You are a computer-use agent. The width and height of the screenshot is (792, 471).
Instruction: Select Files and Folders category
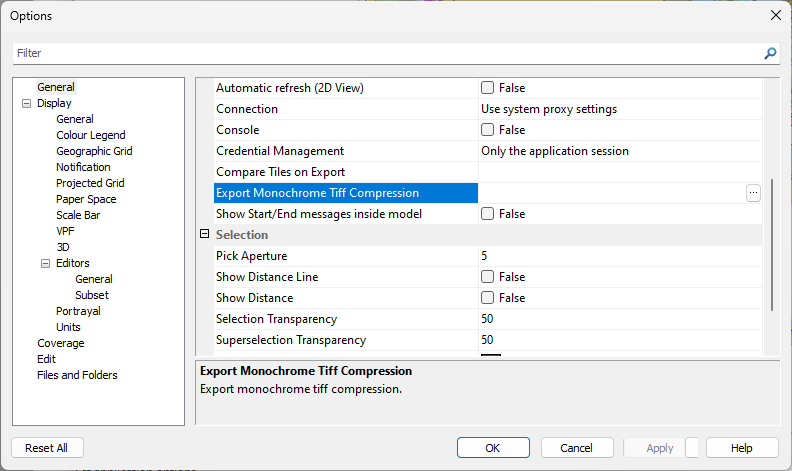click(x=77, y=375)
